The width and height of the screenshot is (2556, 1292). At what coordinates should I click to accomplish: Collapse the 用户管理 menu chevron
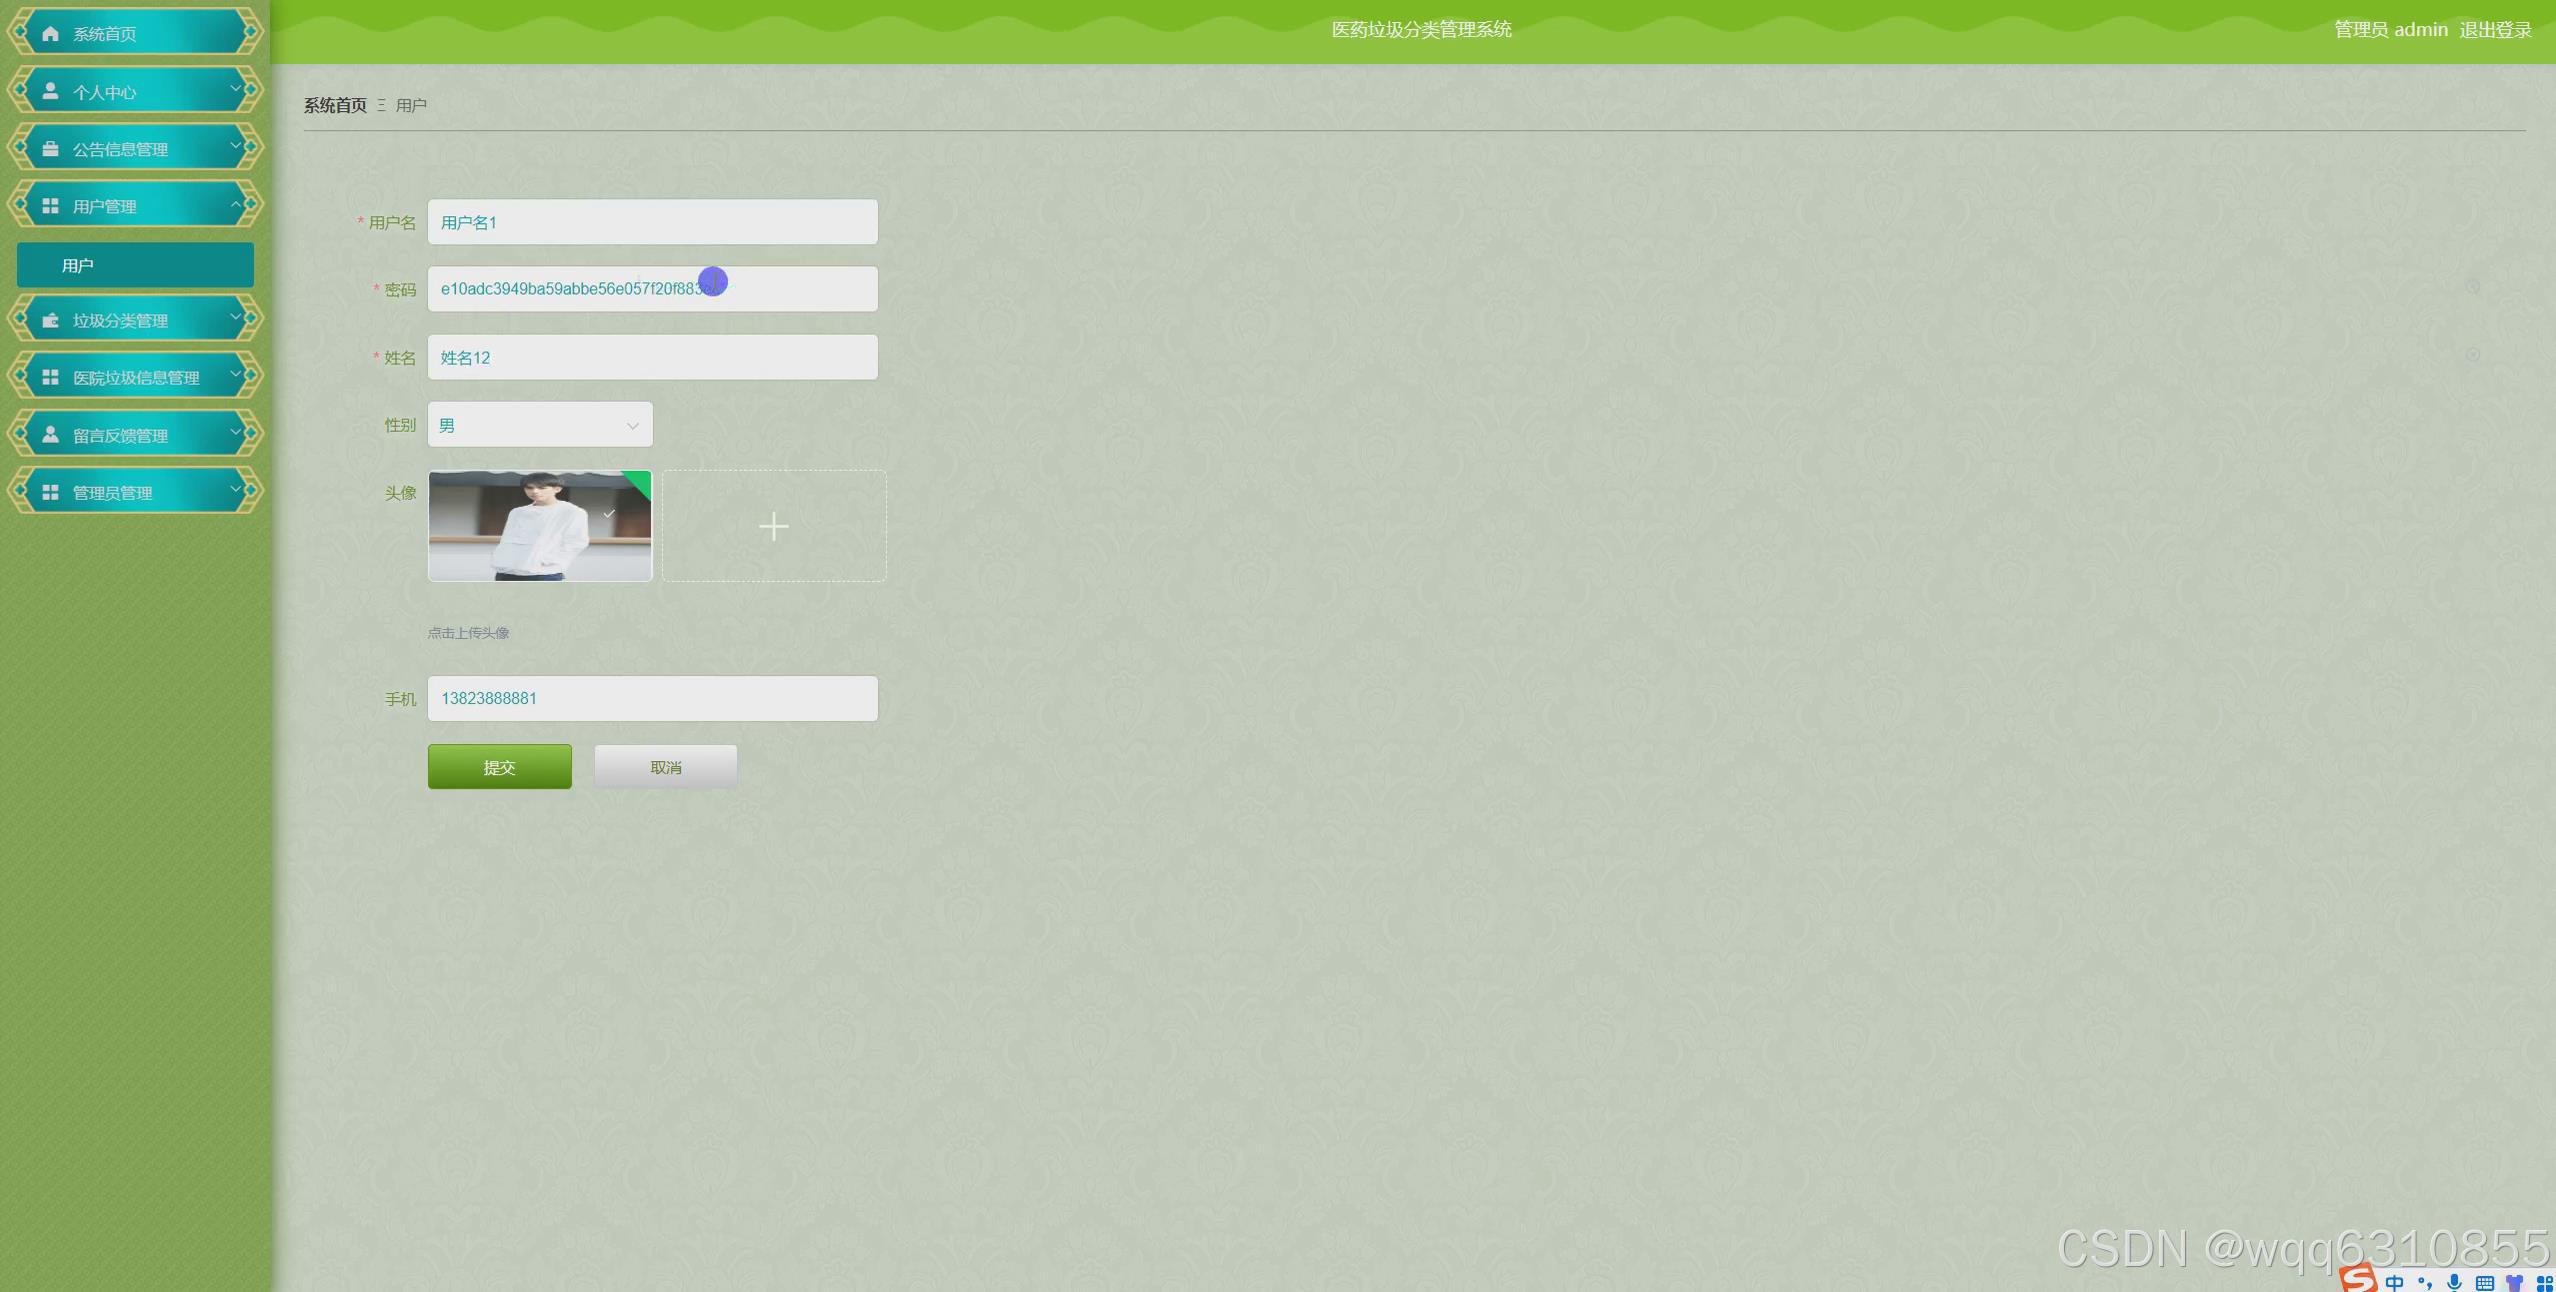pyautogui.click(x=236, y=204)
